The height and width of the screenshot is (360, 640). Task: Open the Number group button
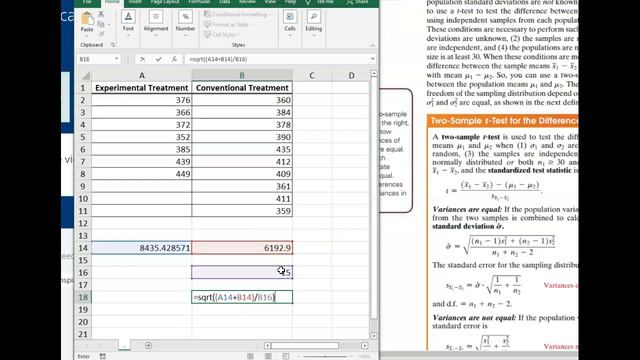(x=185, y=23)
